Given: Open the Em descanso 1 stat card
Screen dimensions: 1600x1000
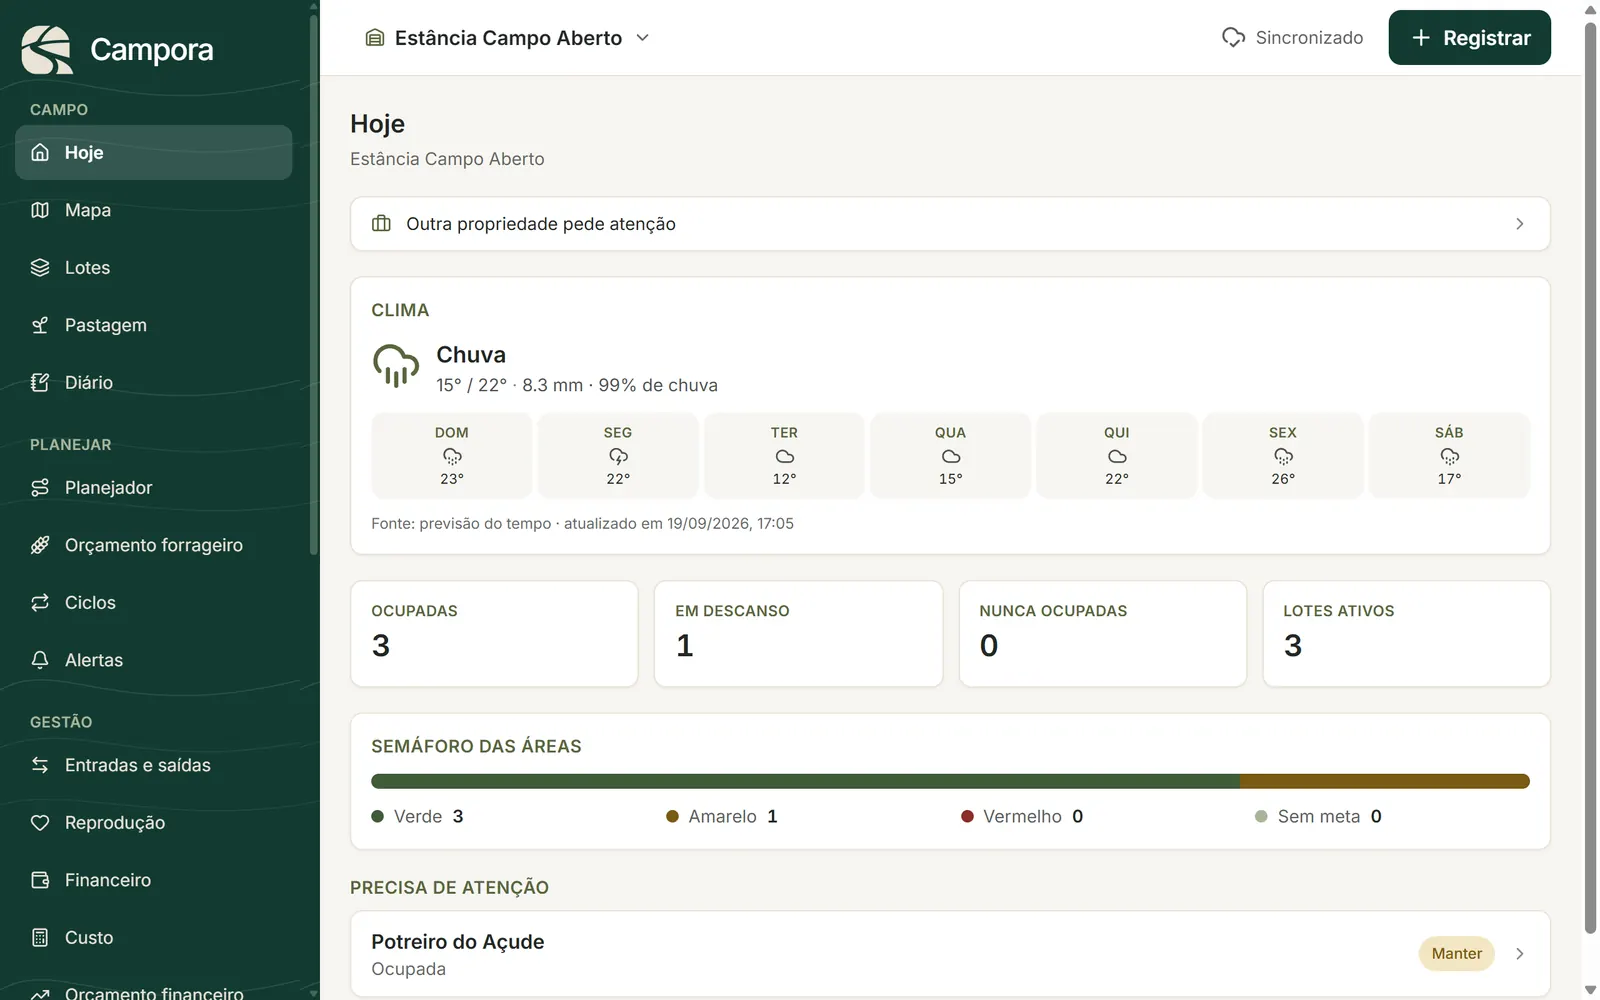Looking at the screenshot, I should [x=798, y=634].
